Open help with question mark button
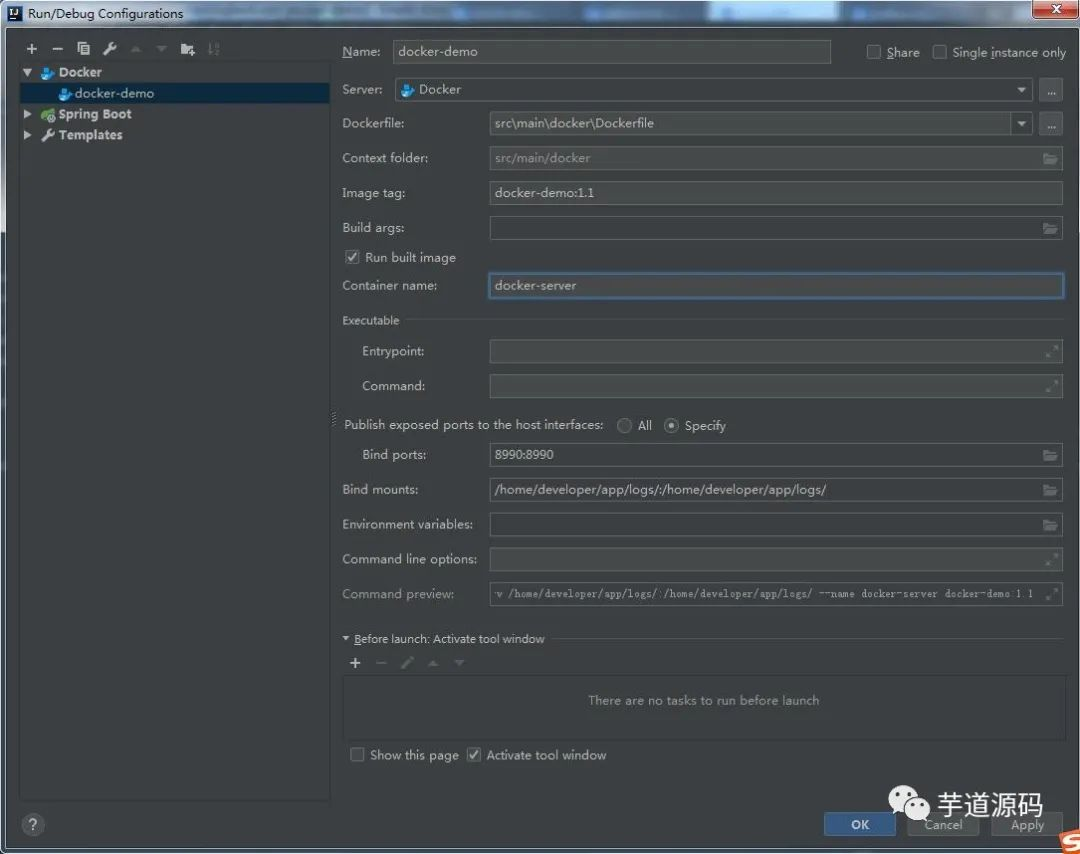Screen dimensions: 1080x854 coord(32,824)
